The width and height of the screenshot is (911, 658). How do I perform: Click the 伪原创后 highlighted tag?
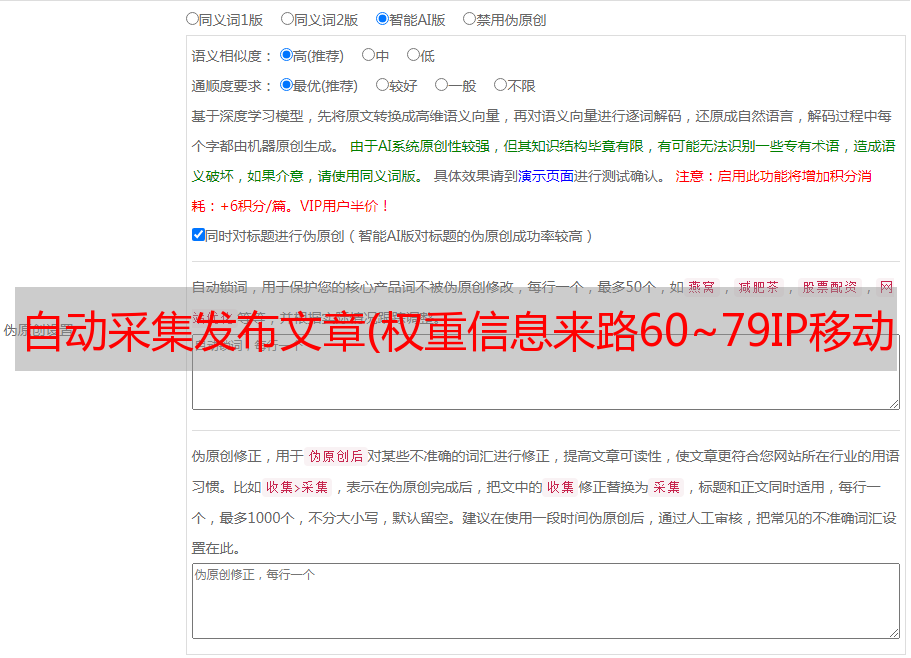[336, 456]
